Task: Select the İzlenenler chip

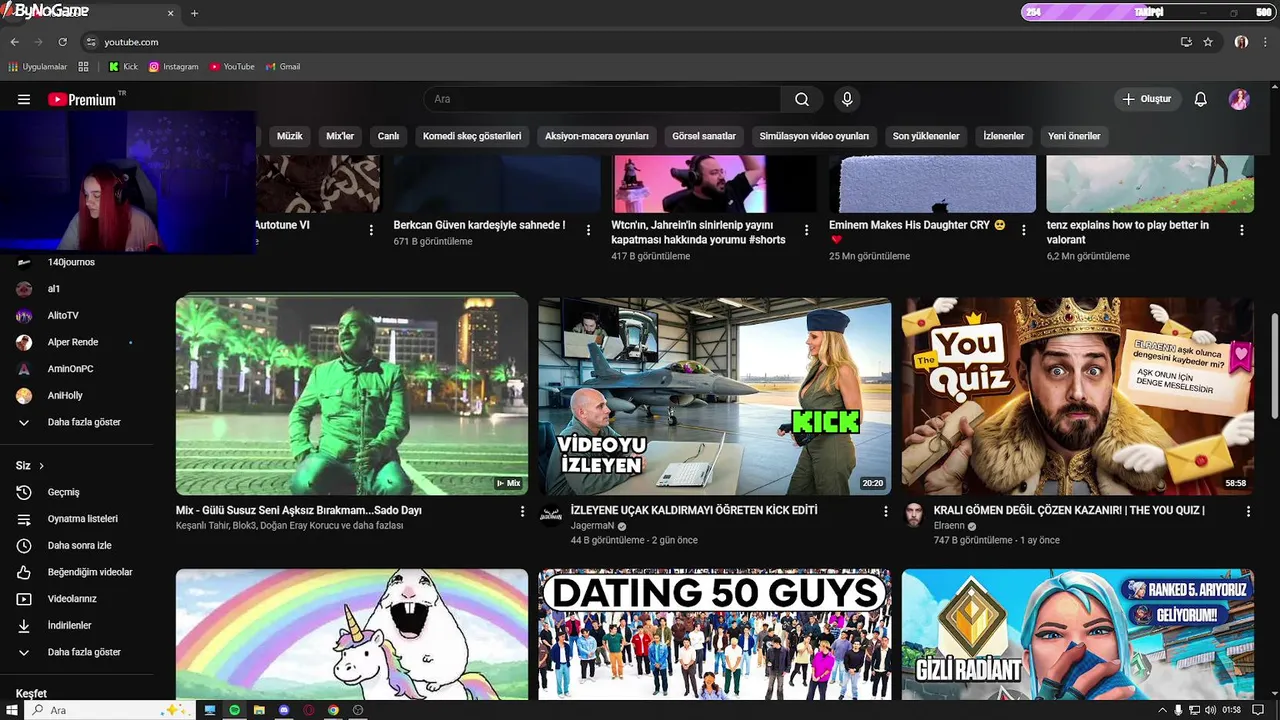Action: point(1004,136)
